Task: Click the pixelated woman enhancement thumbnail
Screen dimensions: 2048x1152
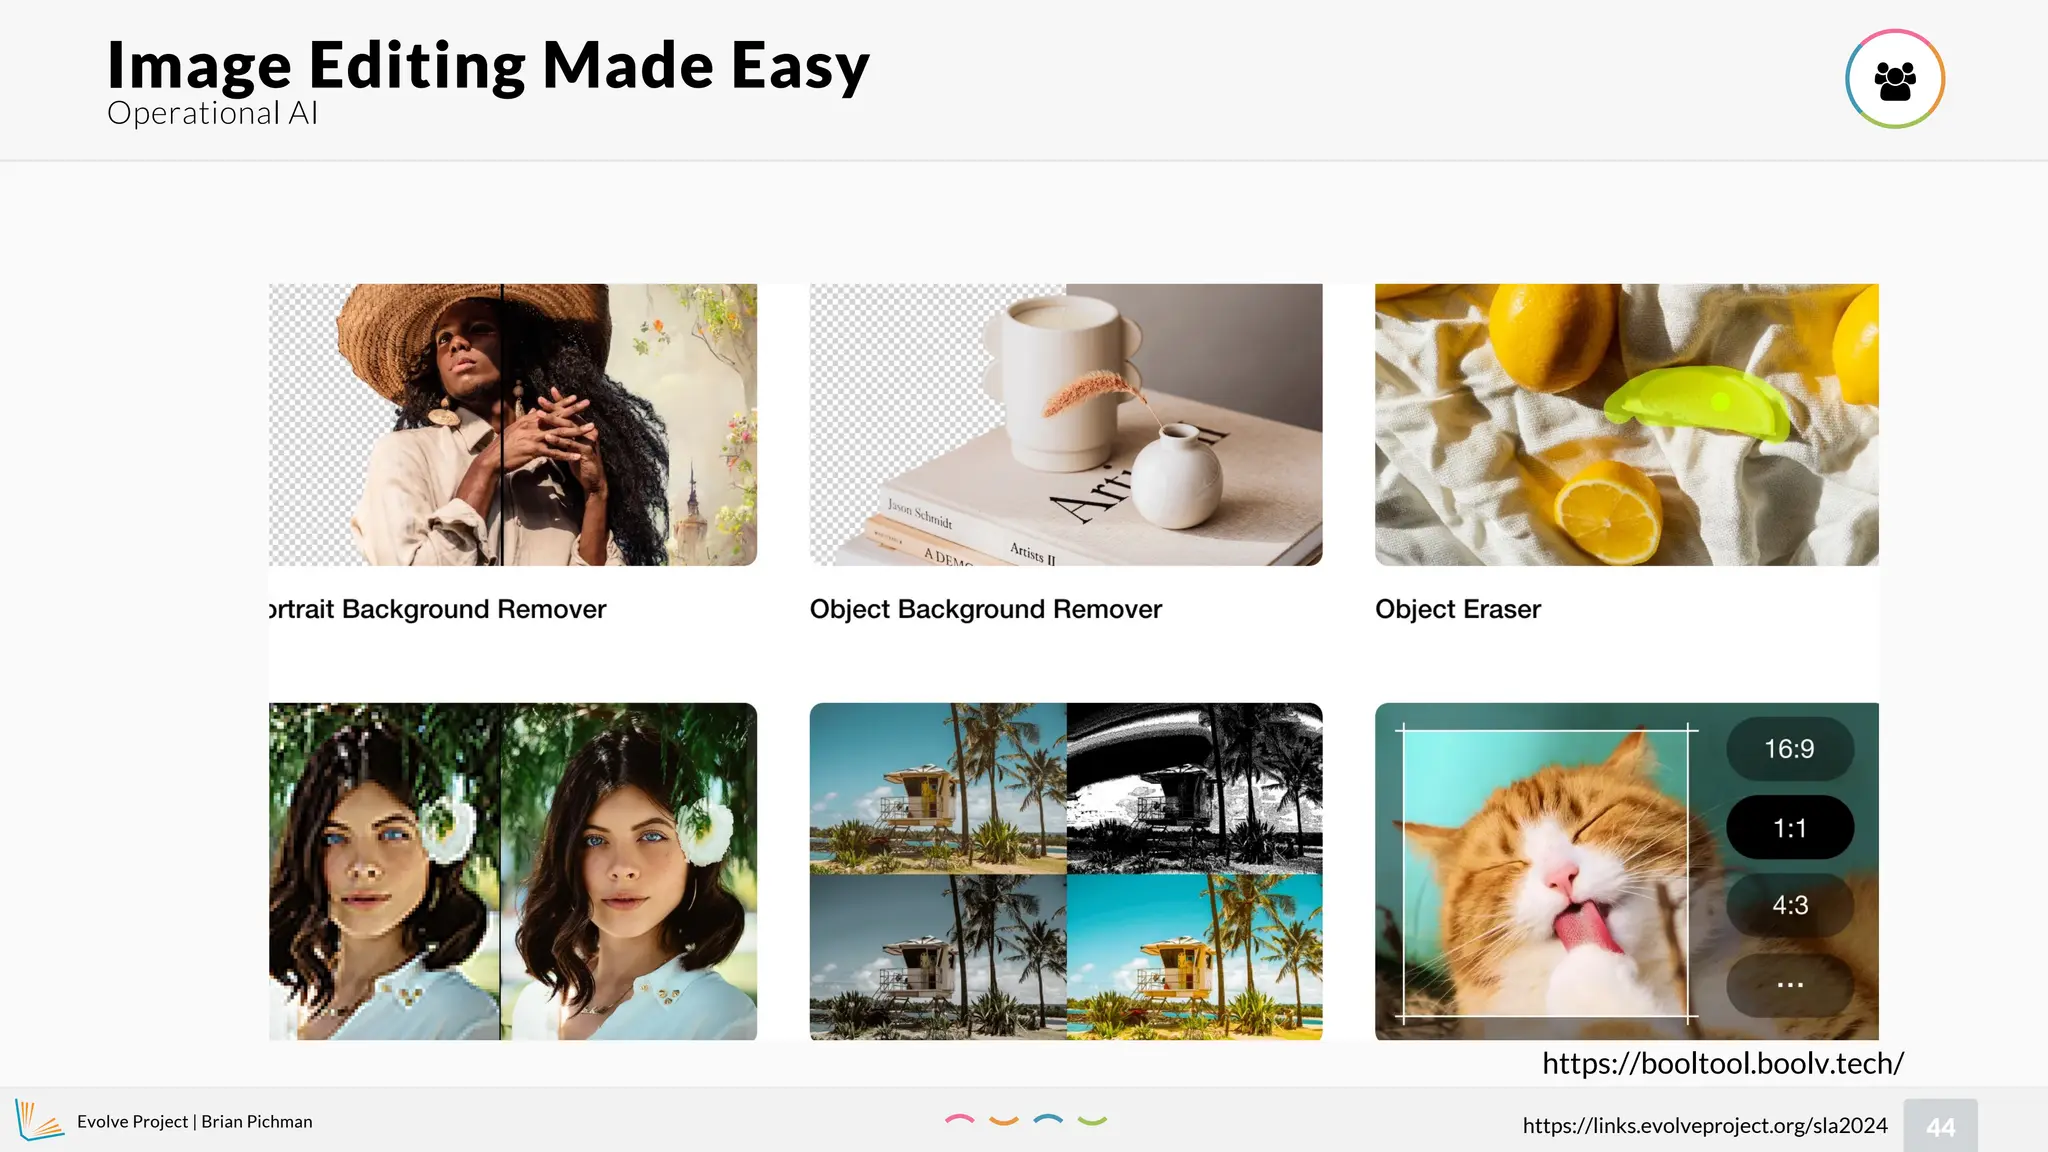Action: tap(513, 871)
